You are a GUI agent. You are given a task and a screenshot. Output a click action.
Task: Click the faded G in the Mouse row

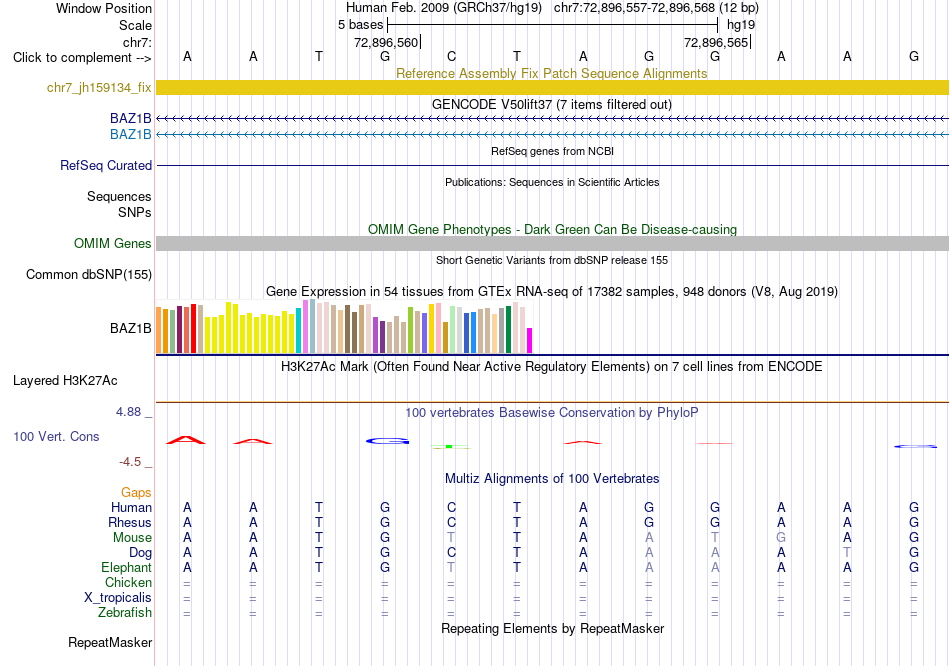point(781,538)
